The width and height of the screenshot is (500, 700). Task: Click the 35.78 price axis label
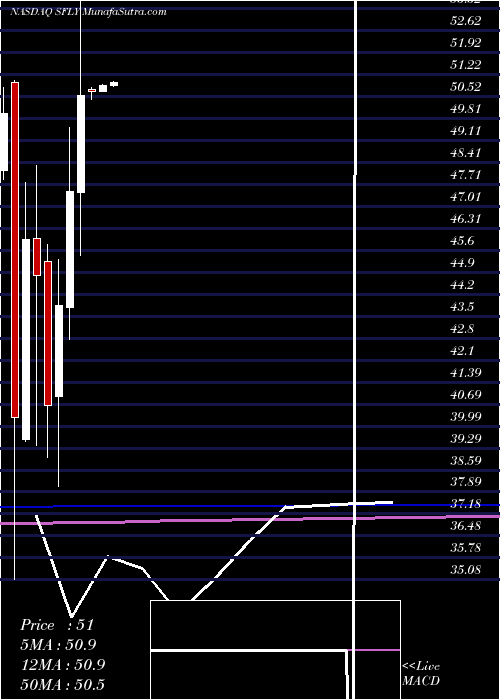[466, 548]
